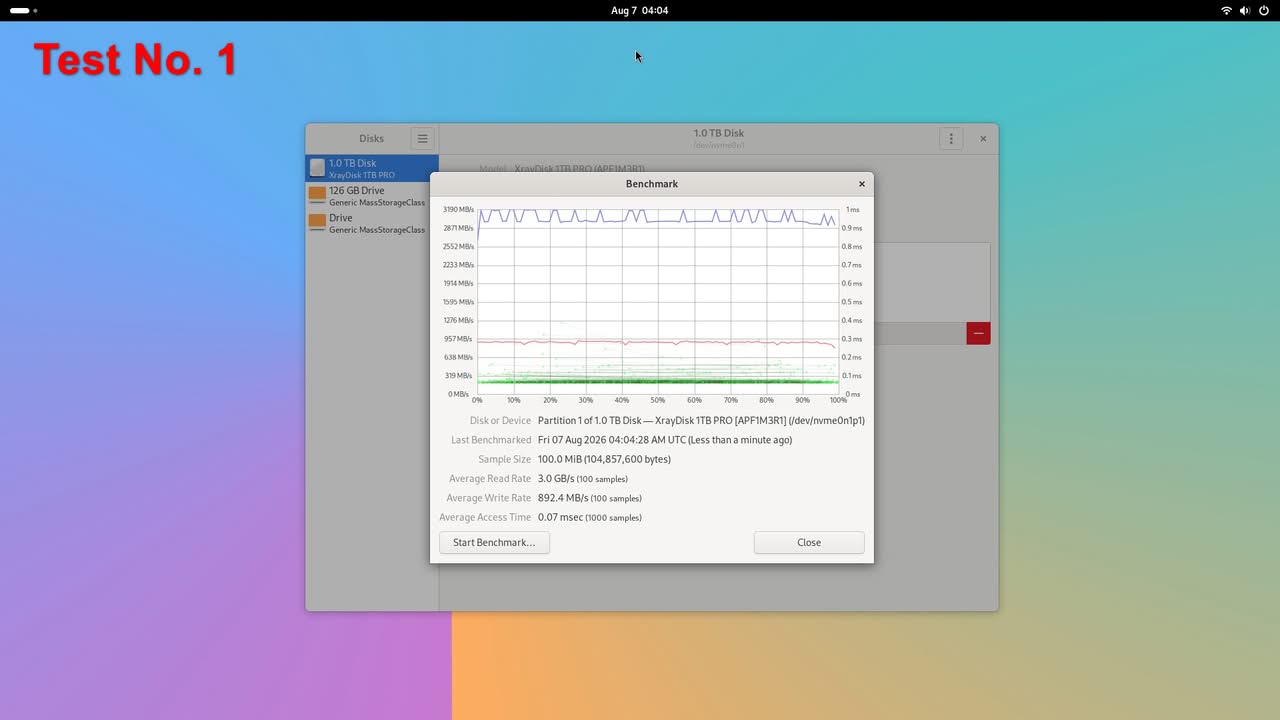Click the Average Read Rate label
The width and height of the screenshot is (1280, 720).
coord(490,479)
